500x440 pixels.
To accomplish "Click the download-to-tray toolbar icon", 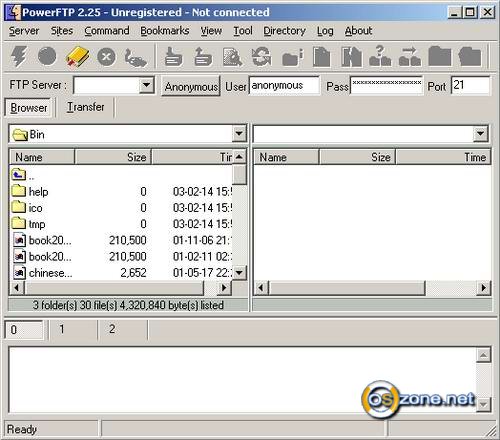I will [x=173, y=57].
